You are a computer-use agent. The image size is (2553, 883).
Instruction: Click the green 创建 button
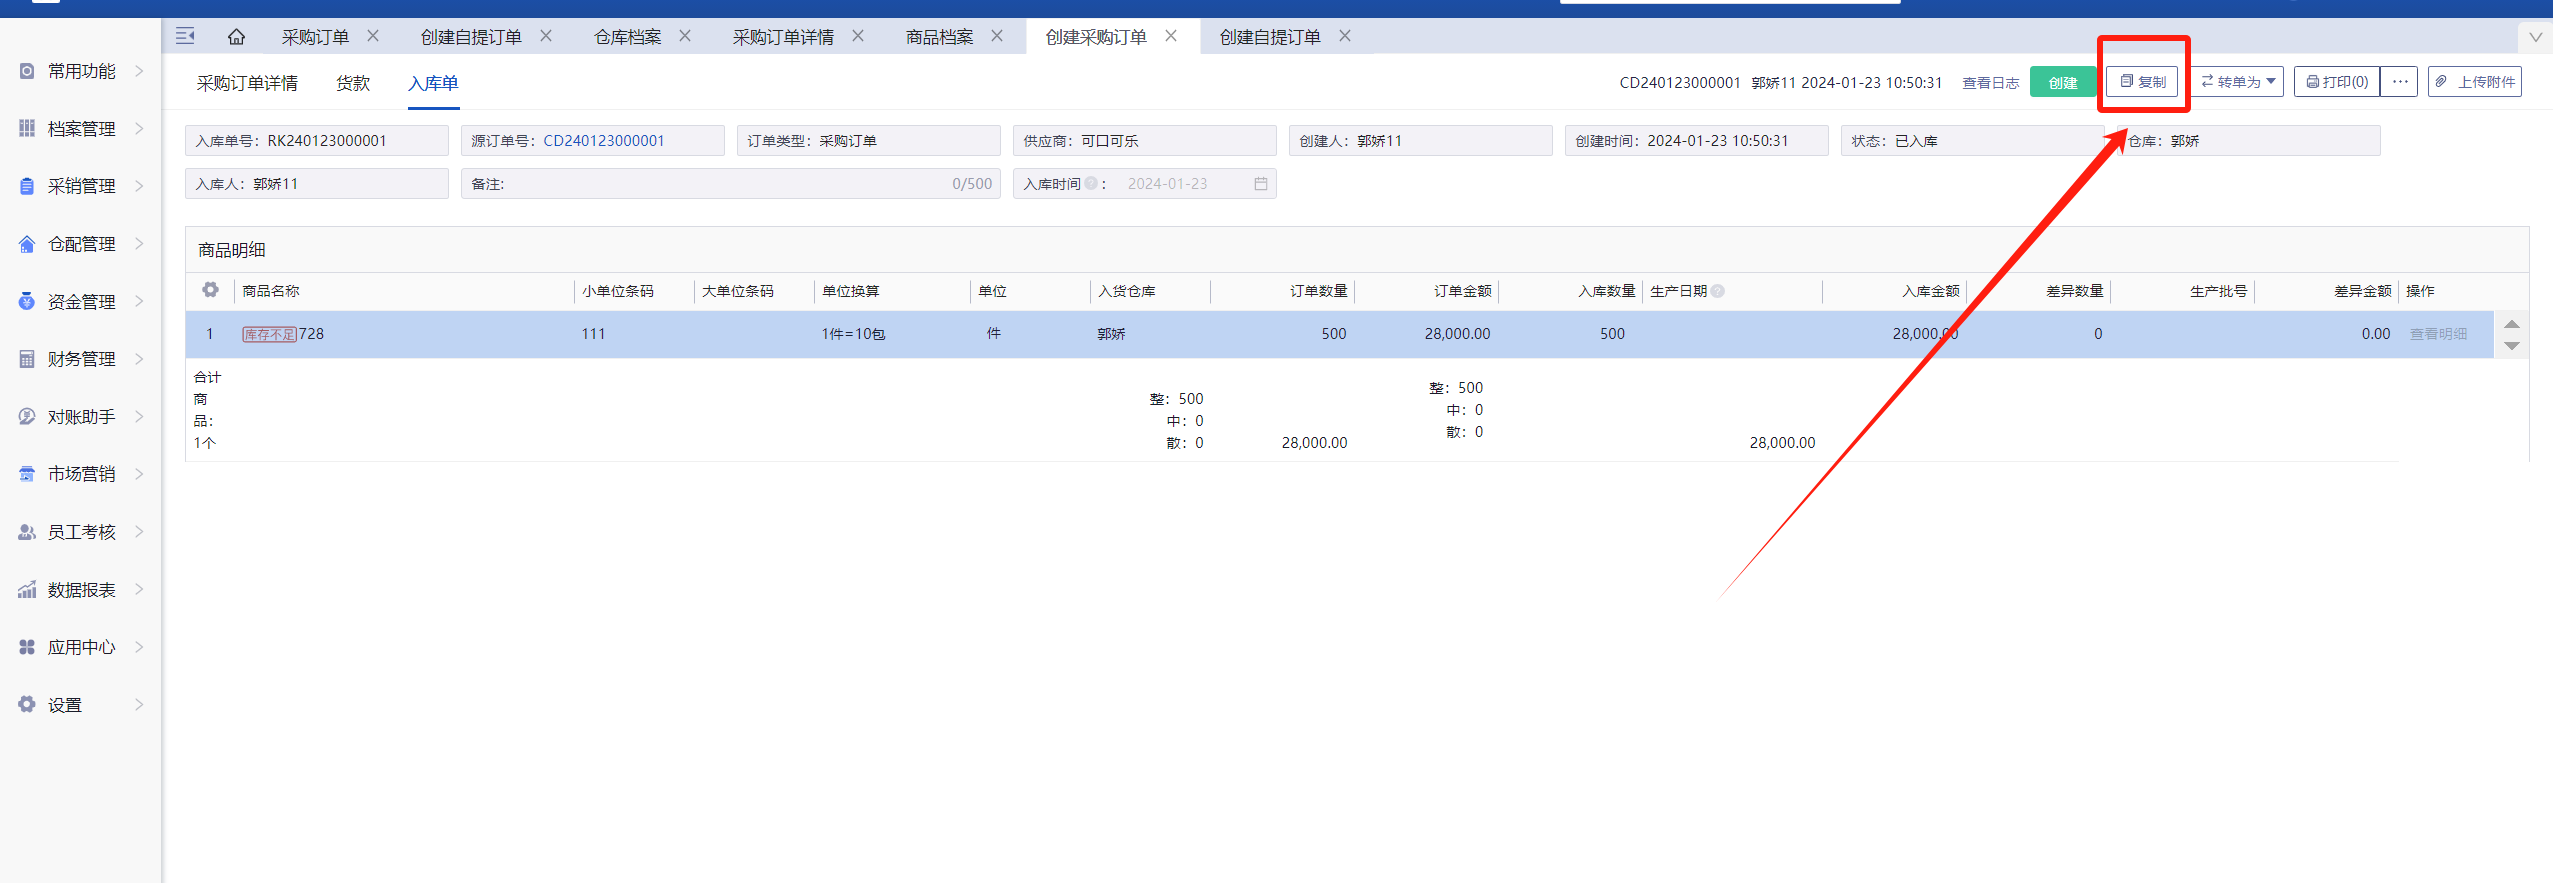point(2062,83)
